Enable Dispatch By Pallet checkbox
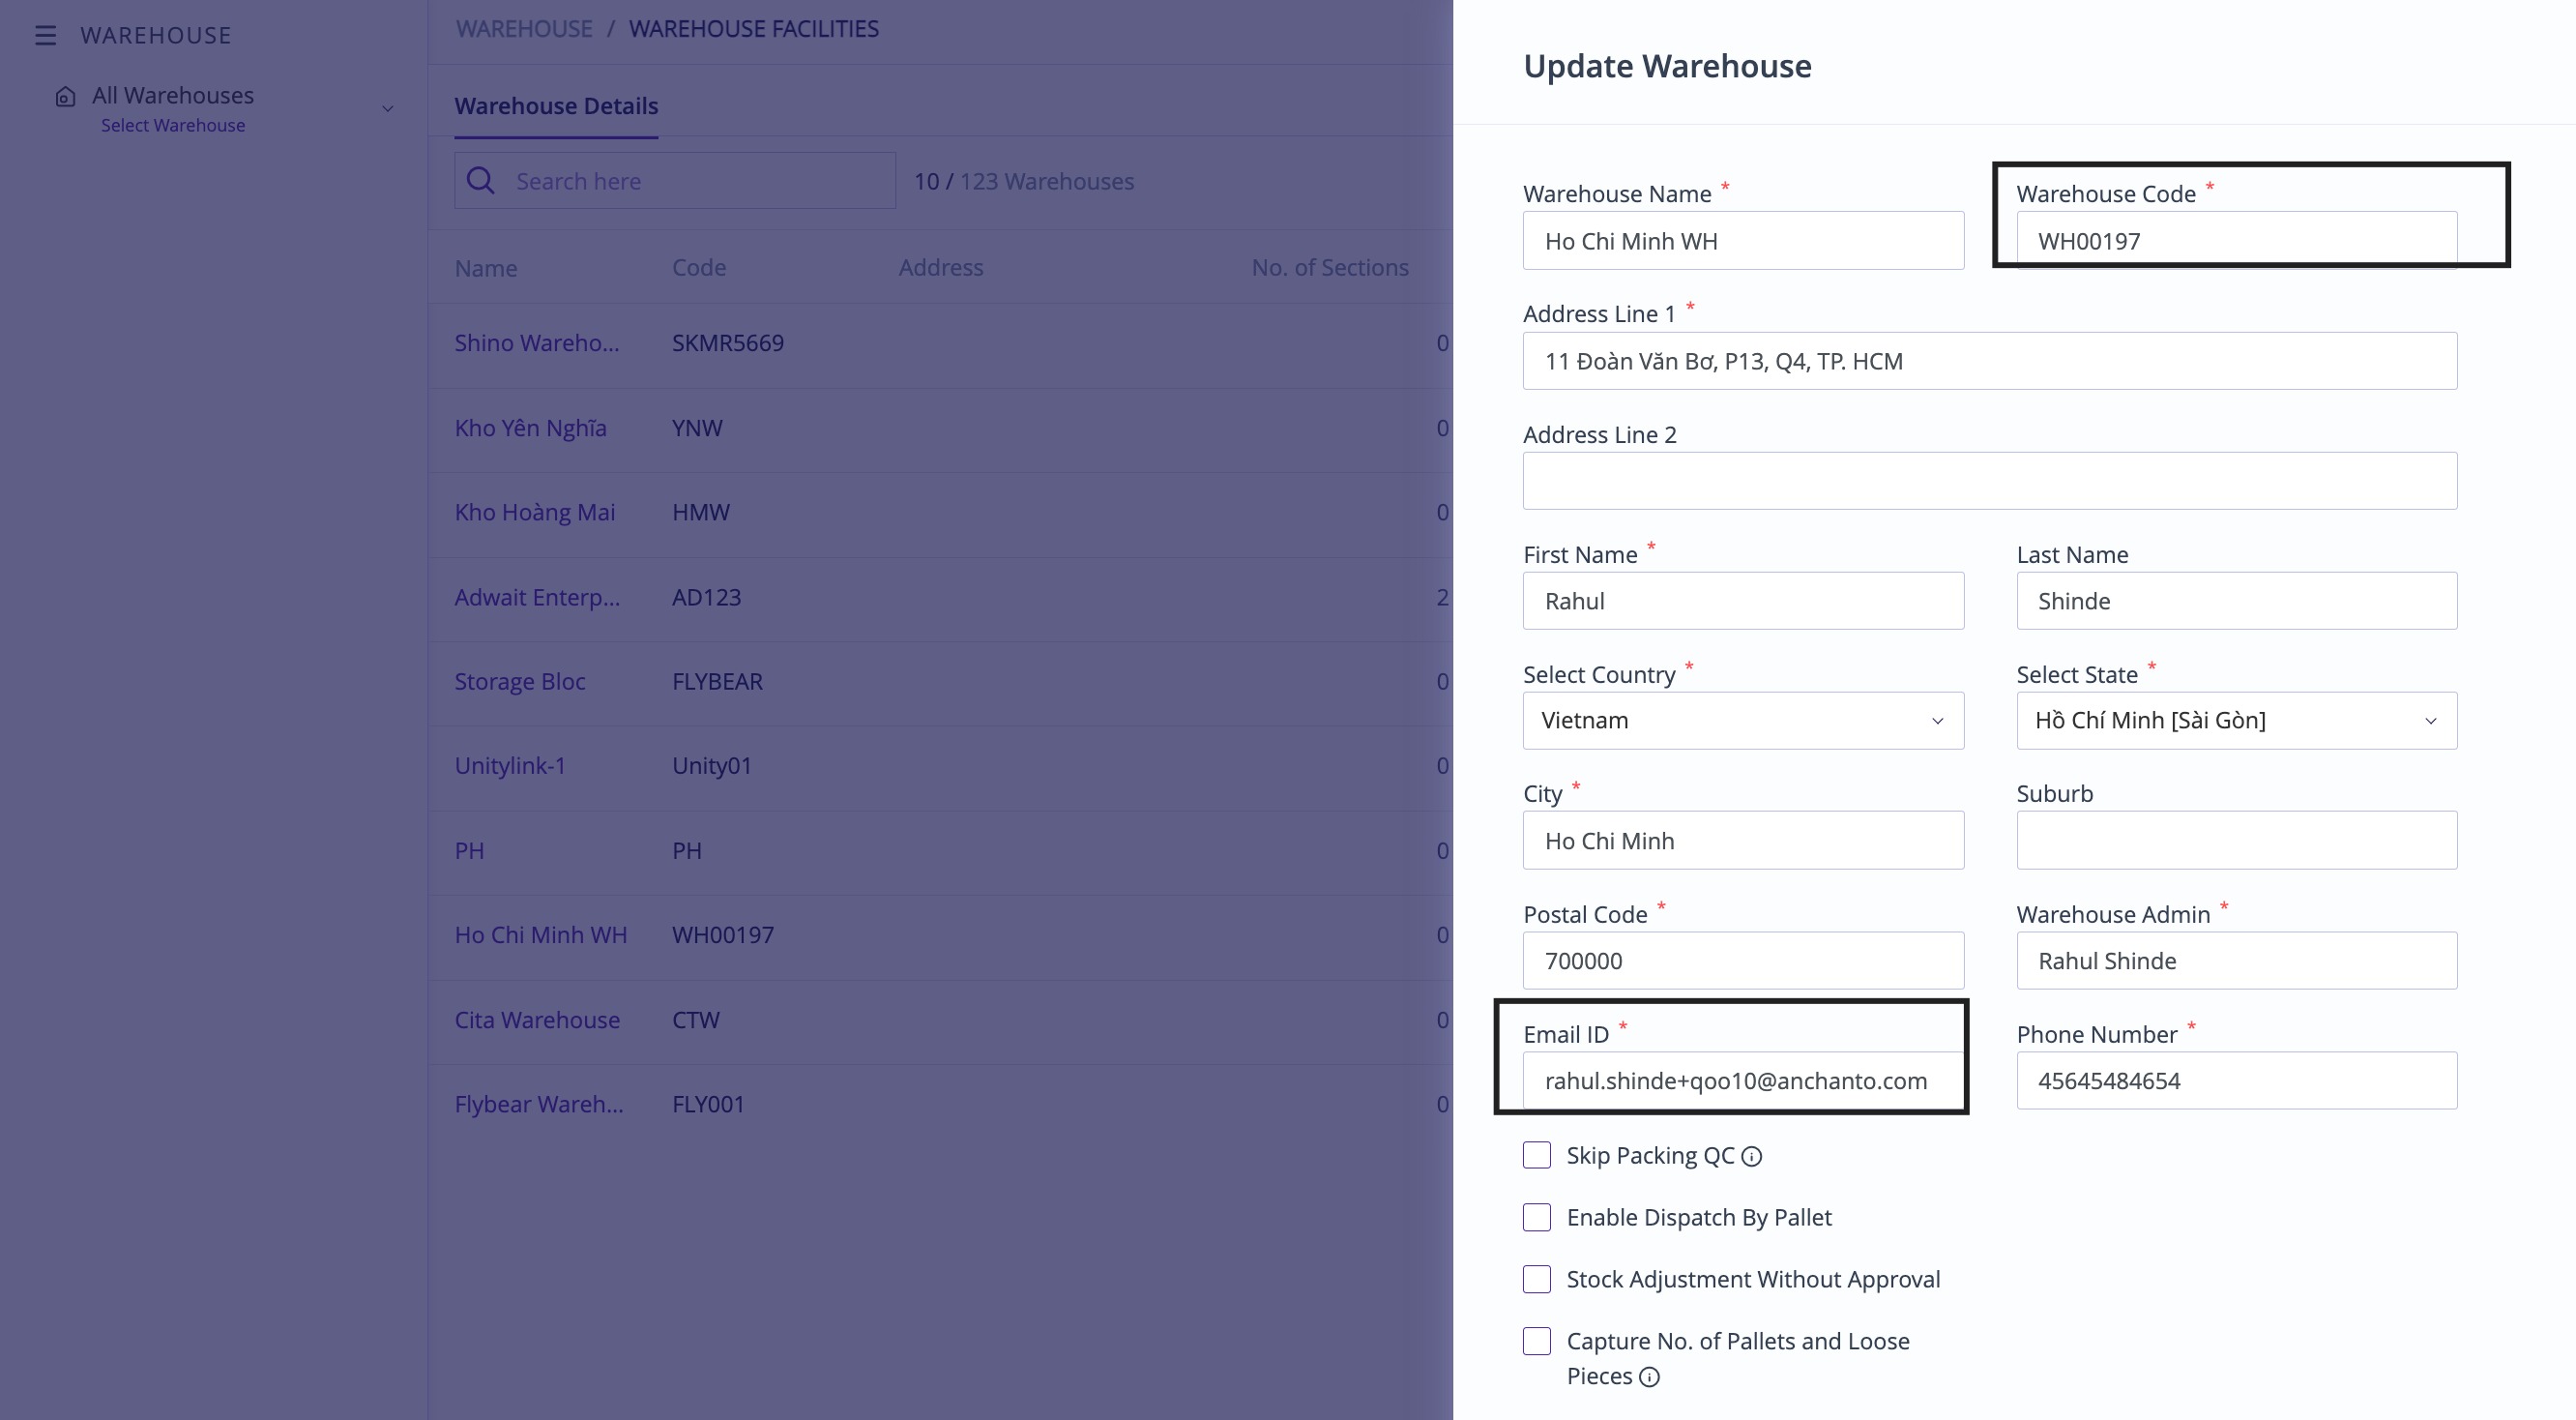 click(1537, 1217)
